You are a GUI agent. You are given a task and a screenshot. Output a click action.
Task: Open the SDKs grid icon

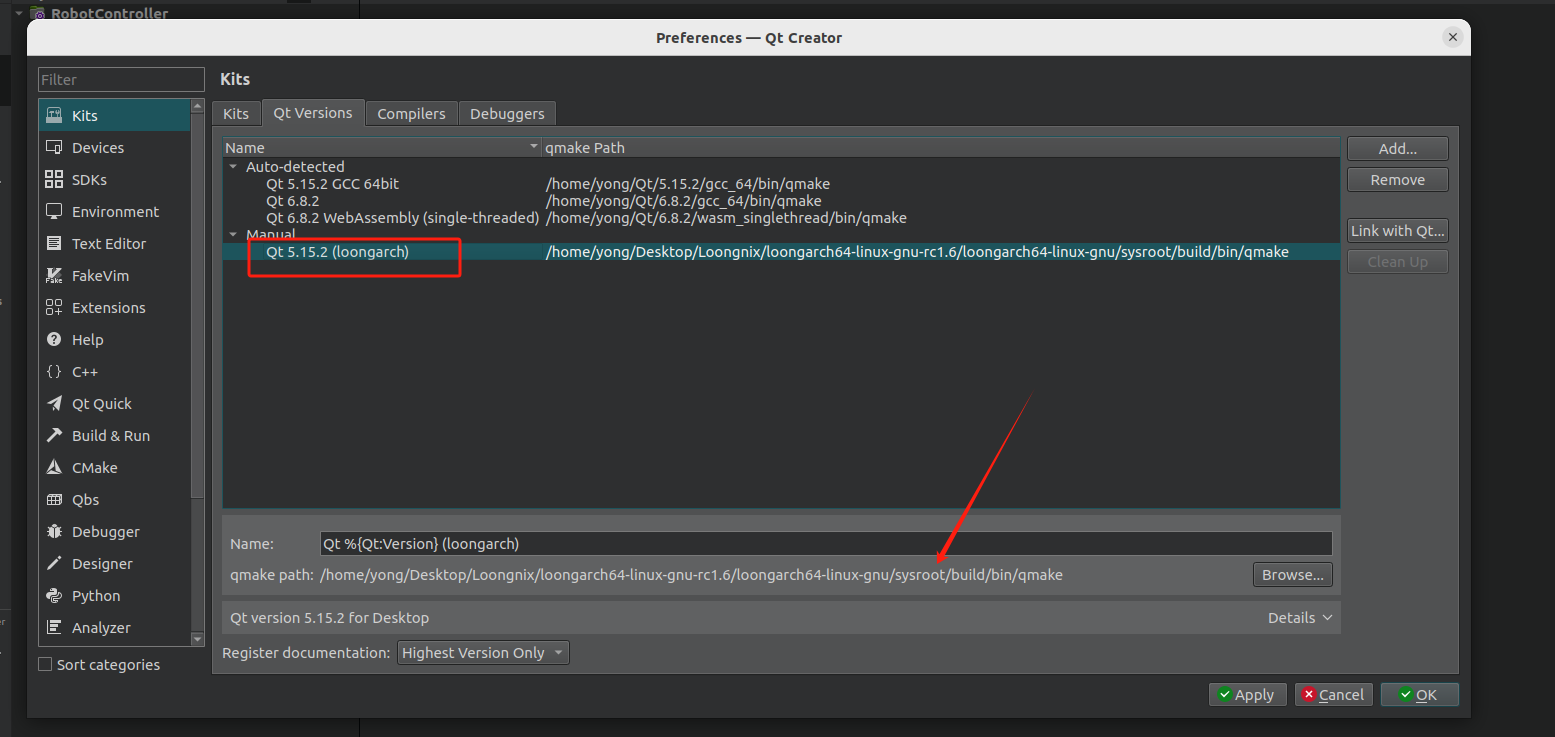tap(54, 179)
